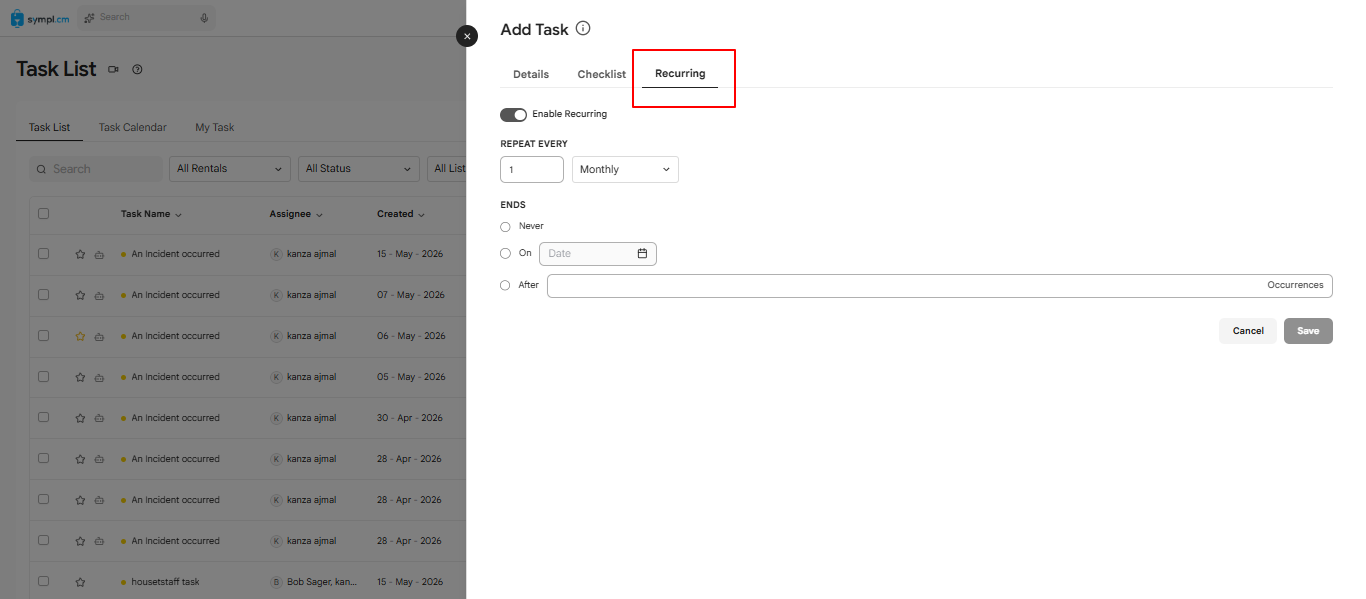Screen dimensions: 1366x599
Task: Open the My Task tab
Action: coord(215,127)
